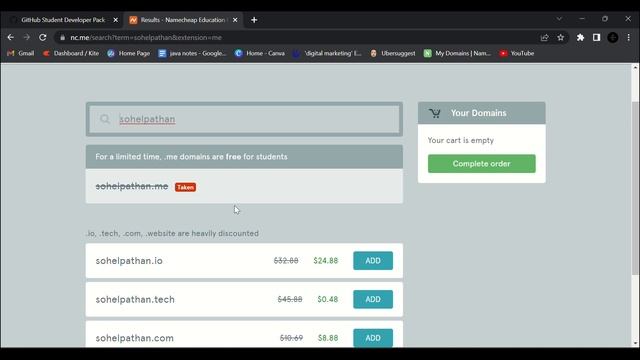
Task: Click the scrollbar up arrow
Action: pyautogui.click(x=635, y=67)
